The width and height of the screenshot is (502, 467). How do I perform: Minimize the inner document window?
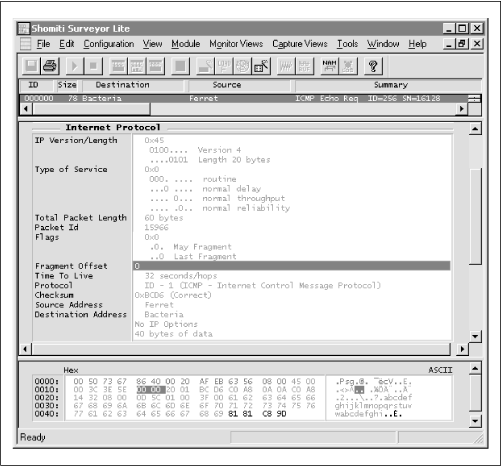pos(449,44)
